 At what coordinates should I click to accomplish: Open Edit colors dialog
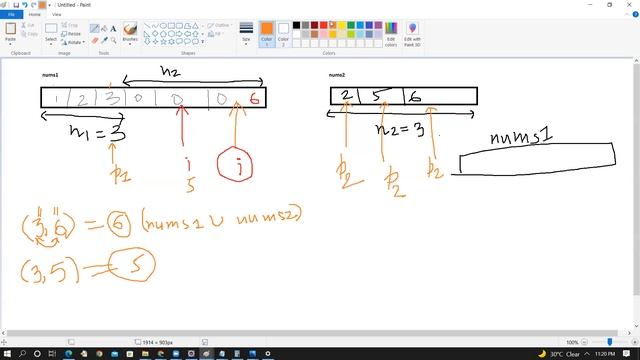click(x=391, y=34)
